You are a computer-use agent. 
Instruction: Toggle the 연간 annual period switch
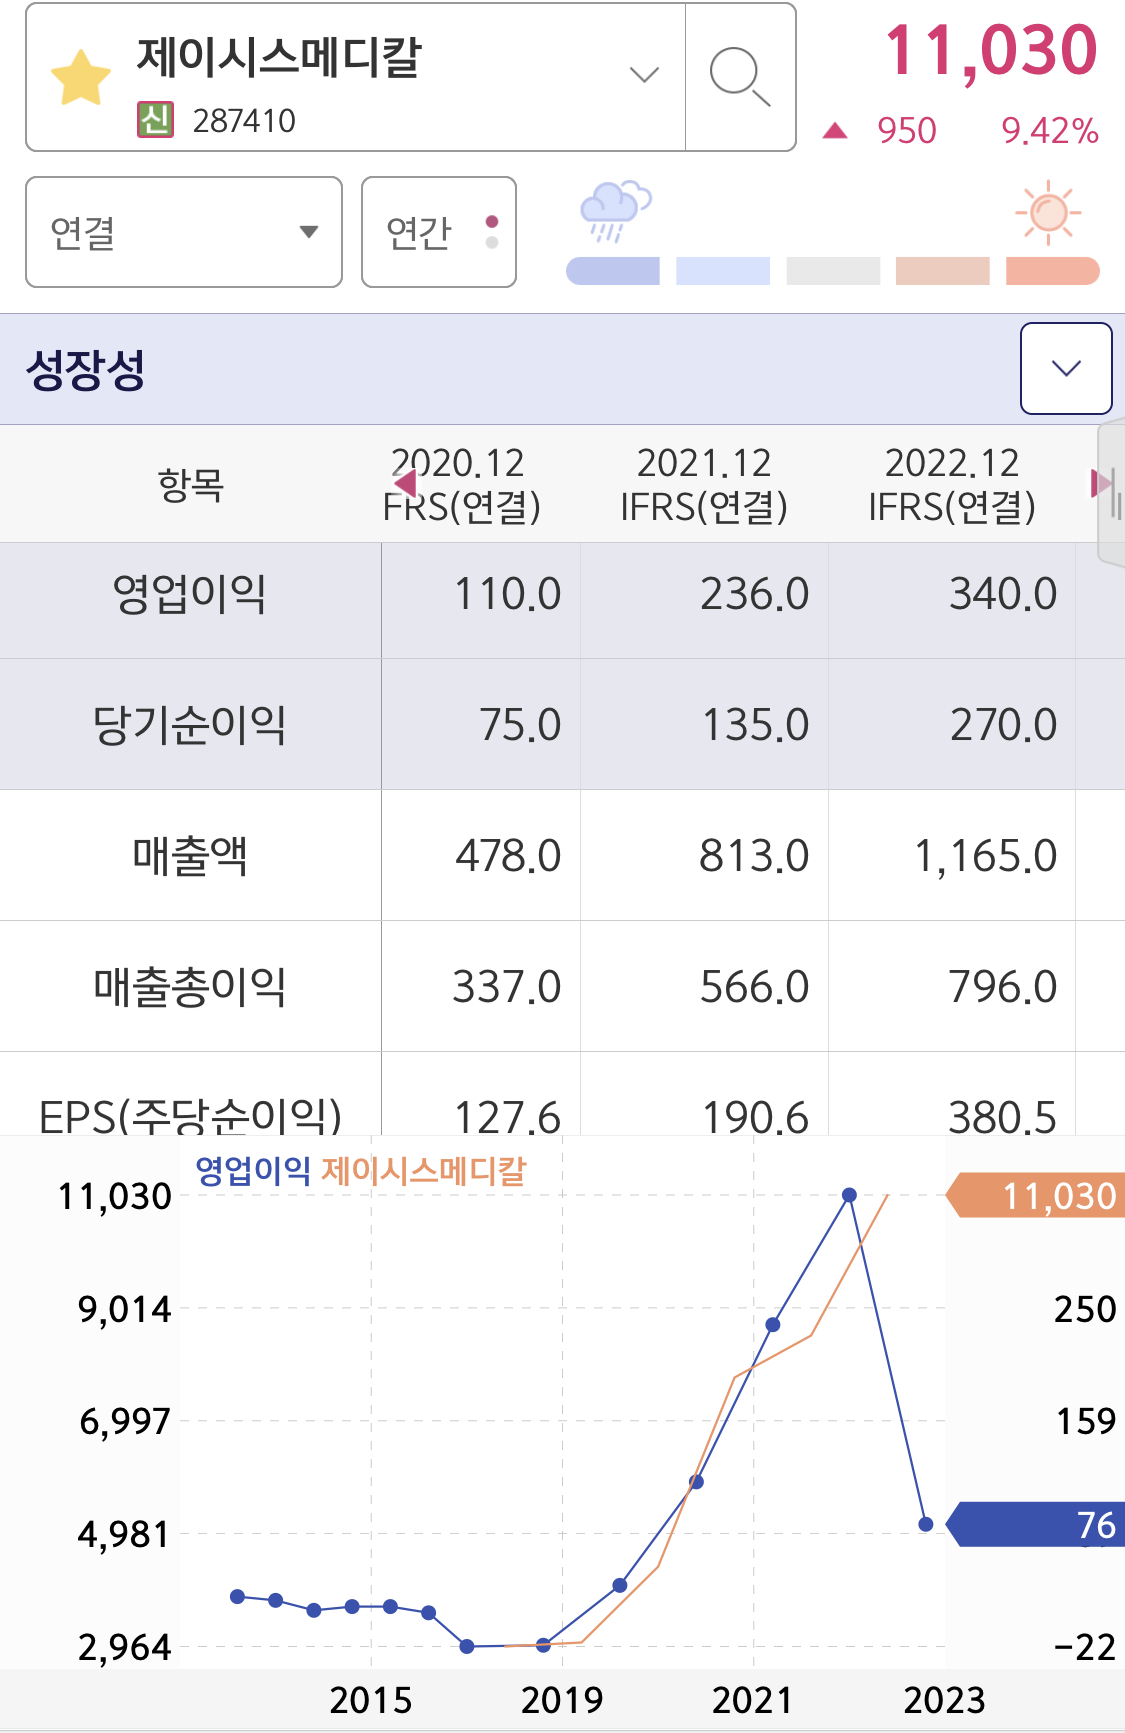point(439,232)
